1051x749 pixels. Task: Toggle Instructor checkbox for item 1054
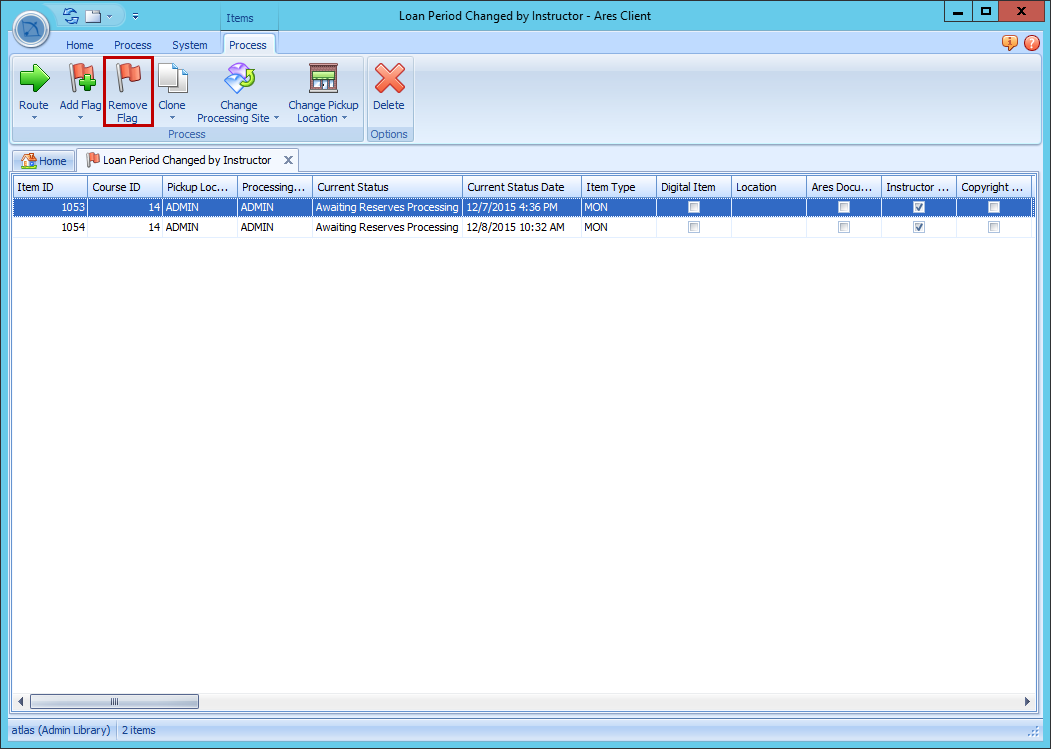click(919, 227)
